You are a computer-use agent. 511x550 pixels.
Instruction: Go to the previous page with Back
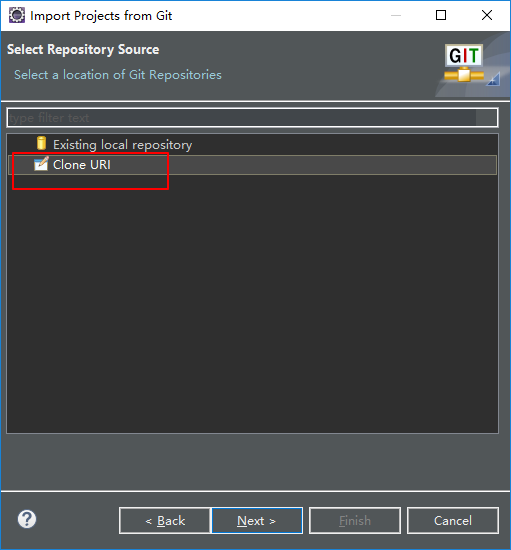pyautogui.click(x=165, y=521)
